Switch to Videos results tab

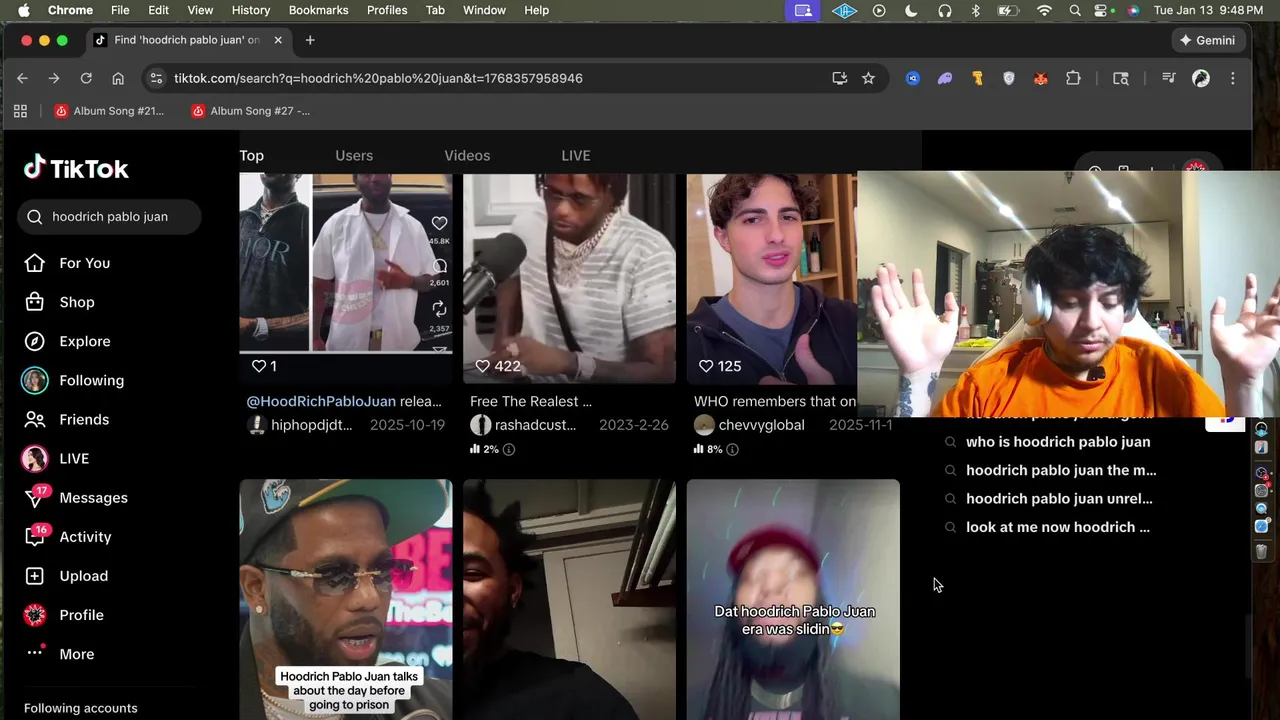click(467, 155)
